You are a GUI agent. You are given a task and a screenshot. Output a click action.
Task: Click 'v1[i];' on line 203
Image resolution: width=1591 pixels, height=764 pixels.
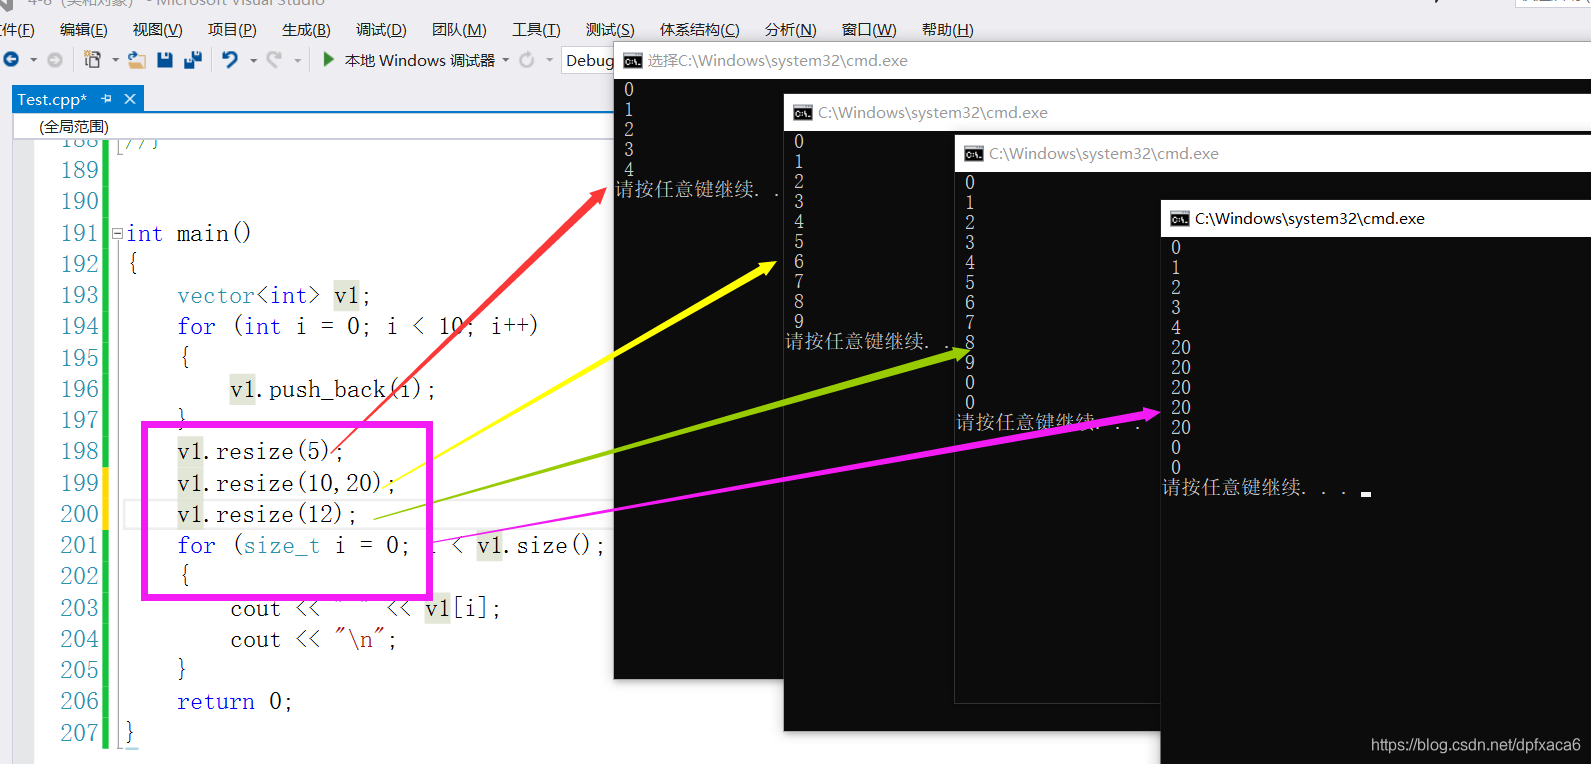(x=462, y=608)
